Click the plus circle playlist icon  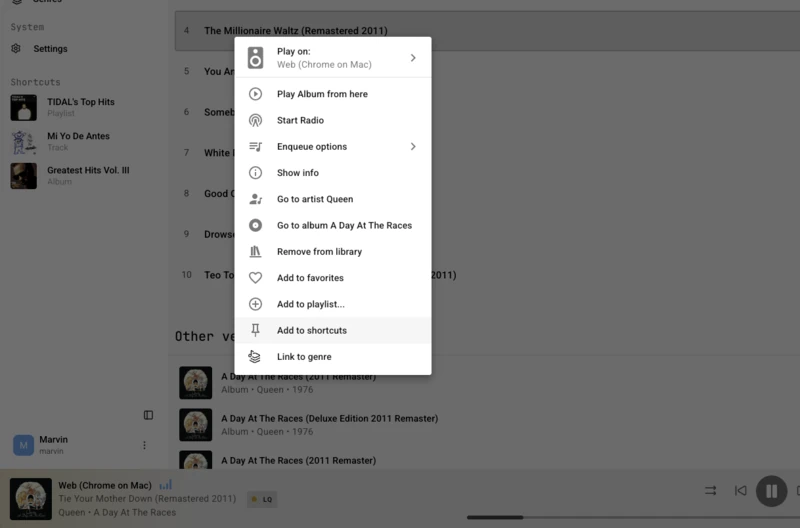(x=255, y=304)
